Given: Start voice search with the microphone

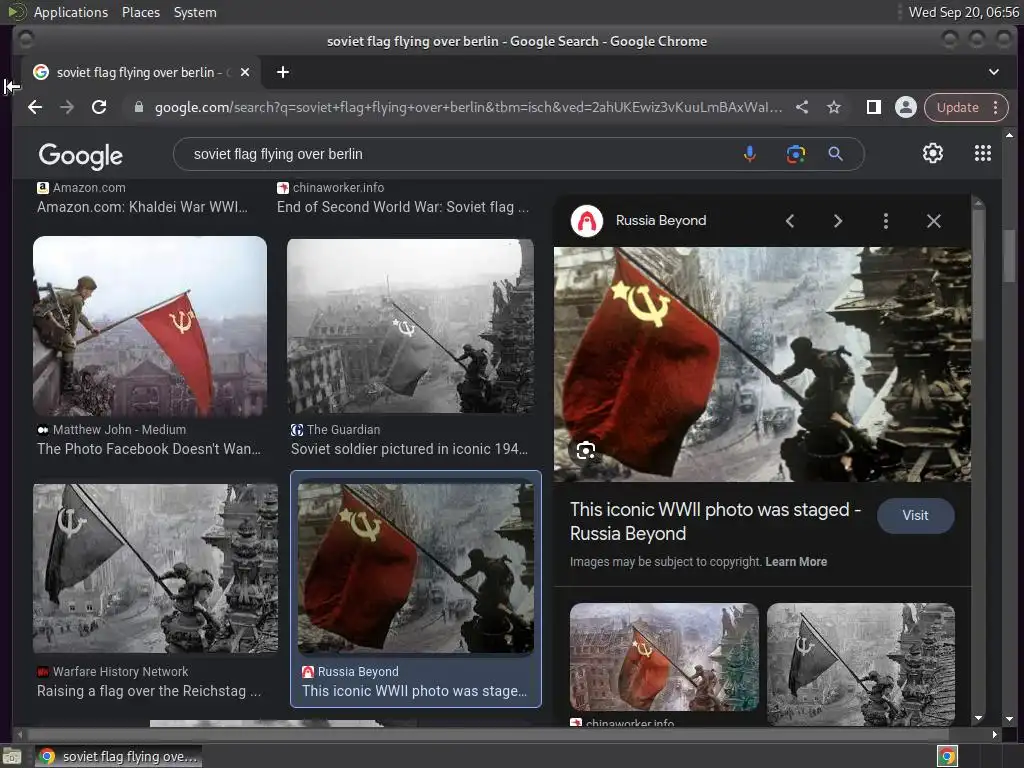Looking at the screenshot, I should pos(750,154).
